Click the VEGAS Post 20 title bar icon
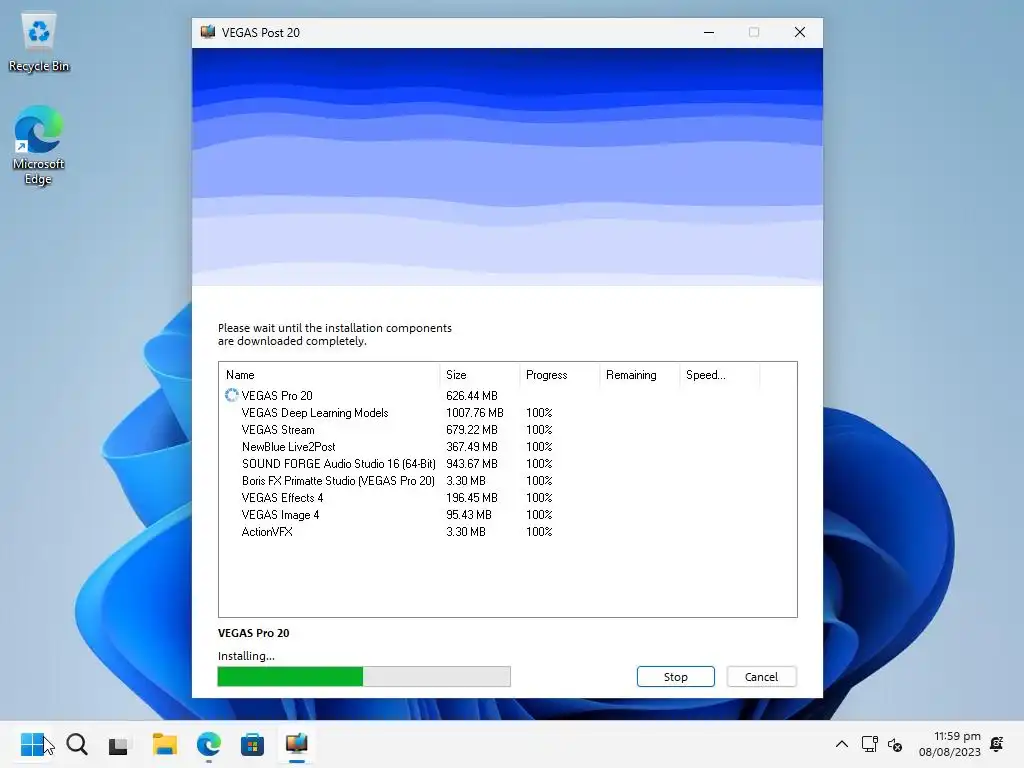Screen dimensions: 1024x768 tap(208, 32)
